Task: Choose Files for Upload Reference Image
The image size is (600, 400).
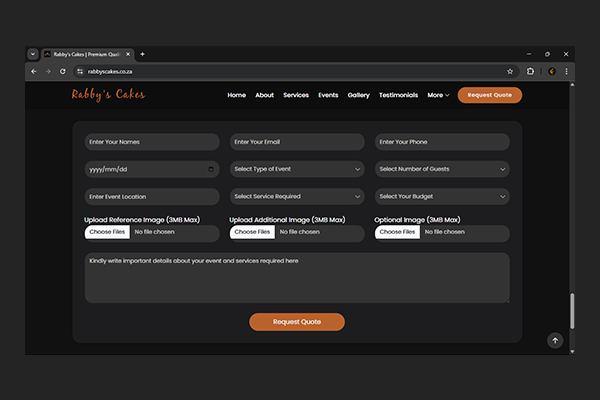Action: [107, 232]
